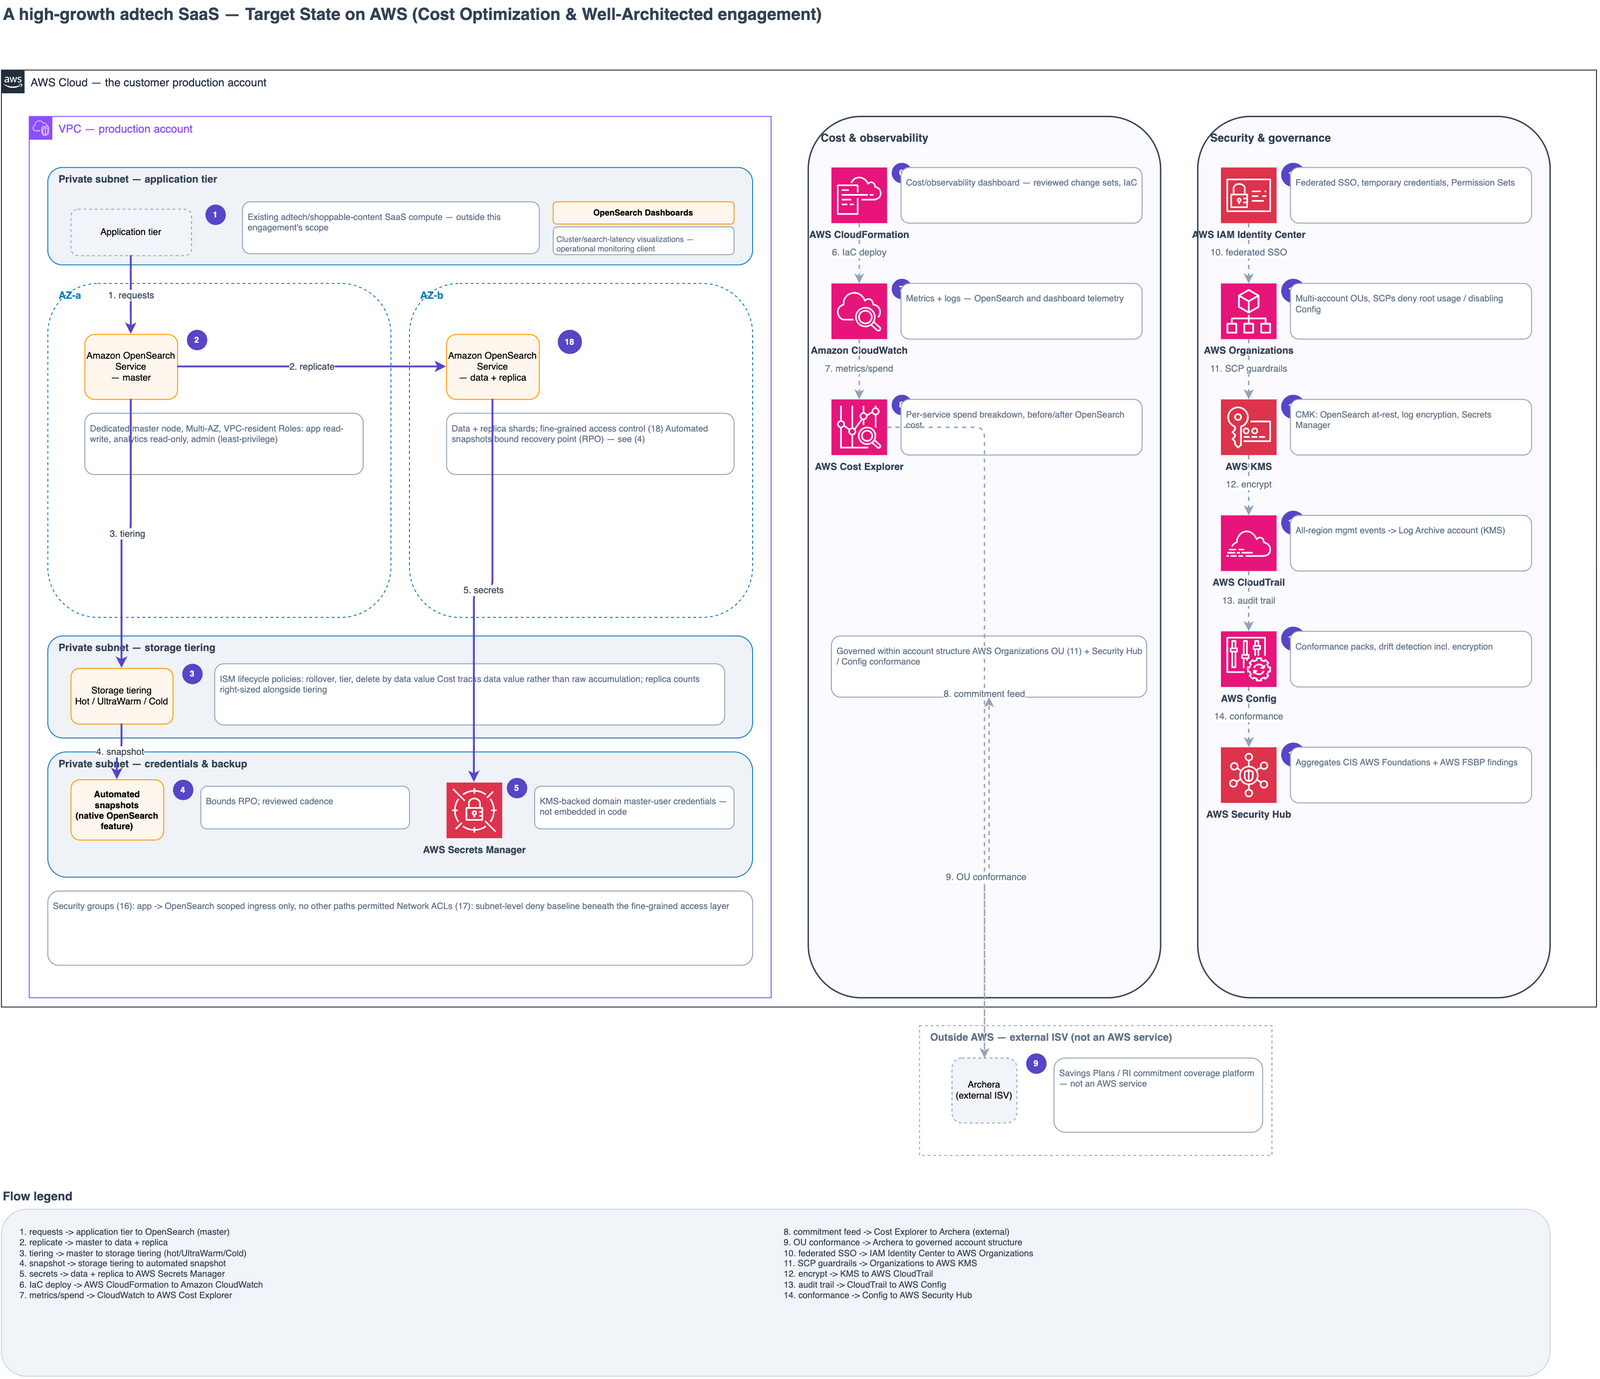Click the '3. tiering' edge label

coord(127,534)
